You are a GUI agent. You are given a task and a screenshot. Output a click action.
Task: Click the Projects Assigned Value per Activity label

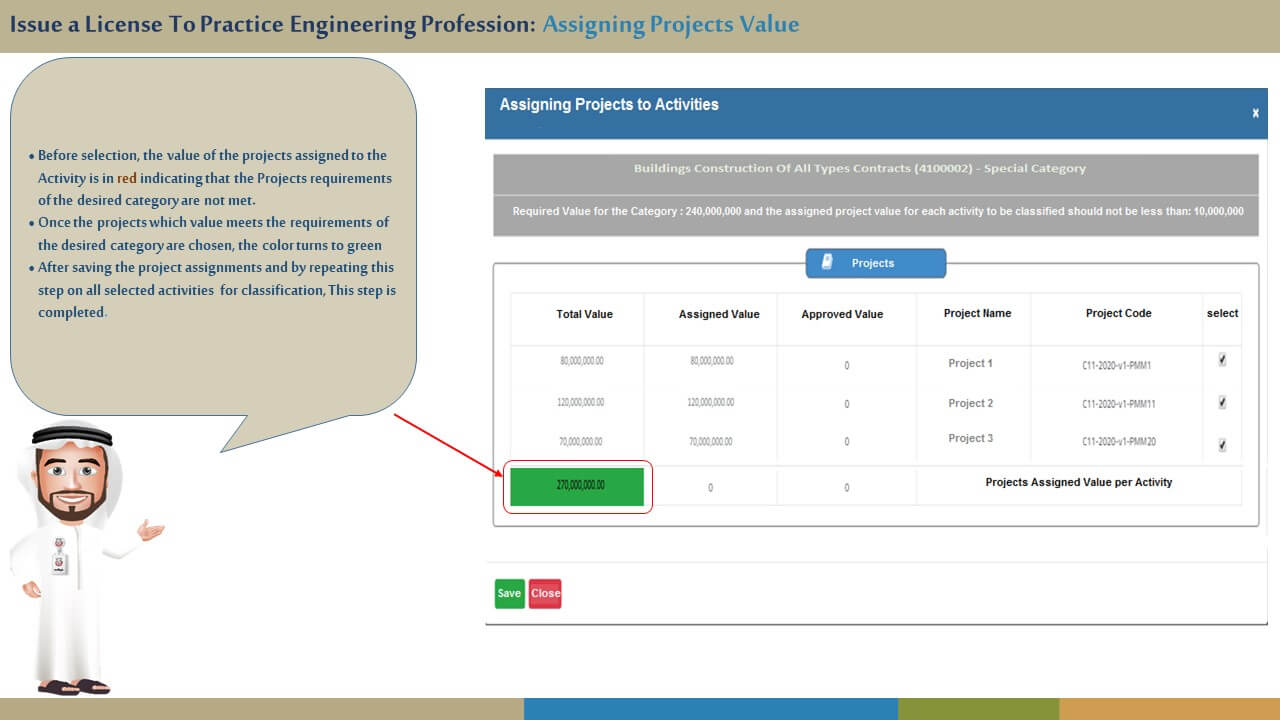point(1078,482)
